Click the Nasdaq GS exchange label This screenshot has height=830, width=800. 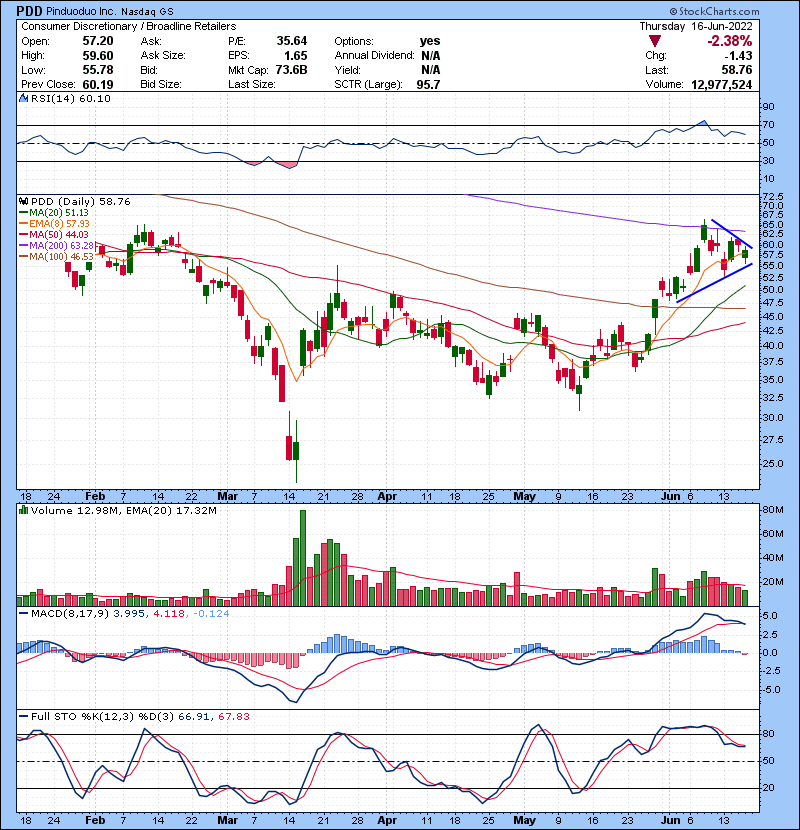point(147,12)
